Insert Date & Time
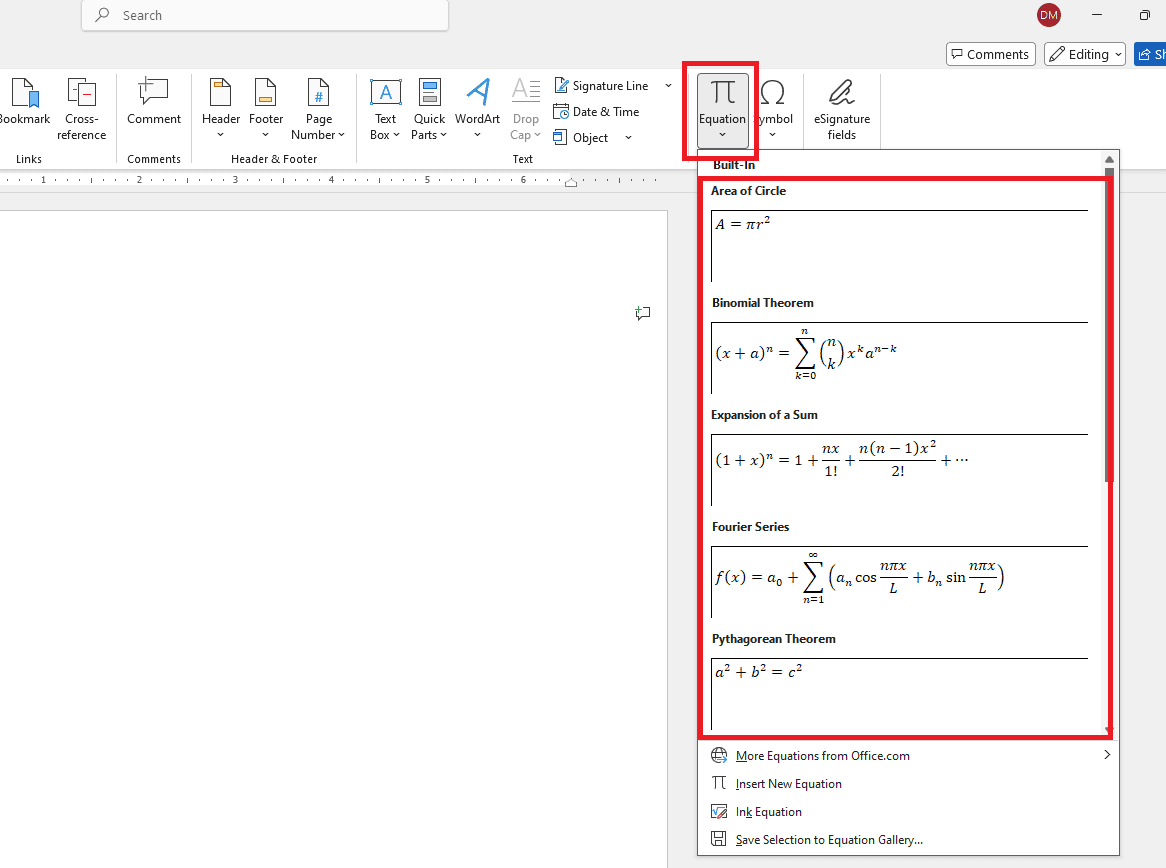 (596, 112)
